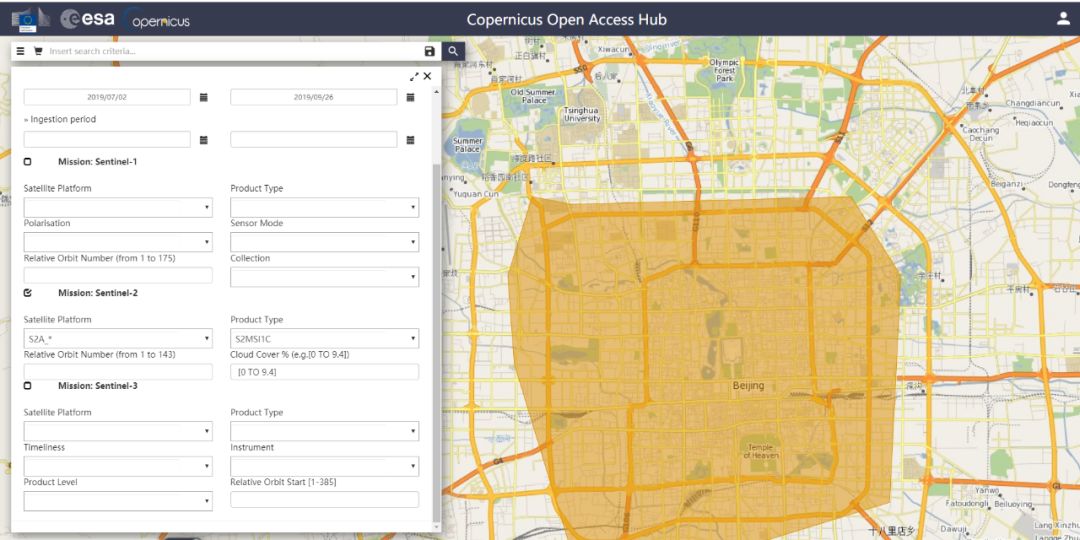Open calendar for ingestion period start
Screen dimensions: 1080x540
(x=204, y=140)
